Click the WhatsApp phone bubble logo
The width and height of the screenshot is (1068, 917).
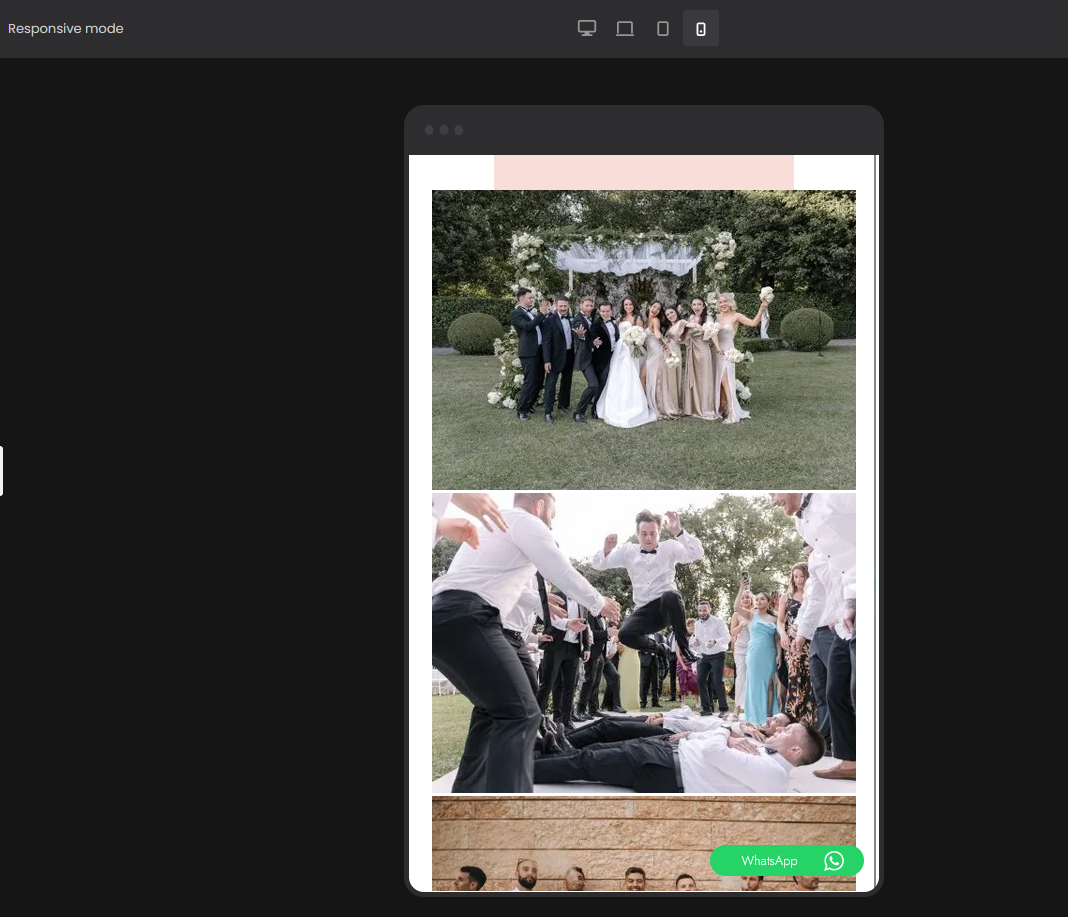pos(834,861)
